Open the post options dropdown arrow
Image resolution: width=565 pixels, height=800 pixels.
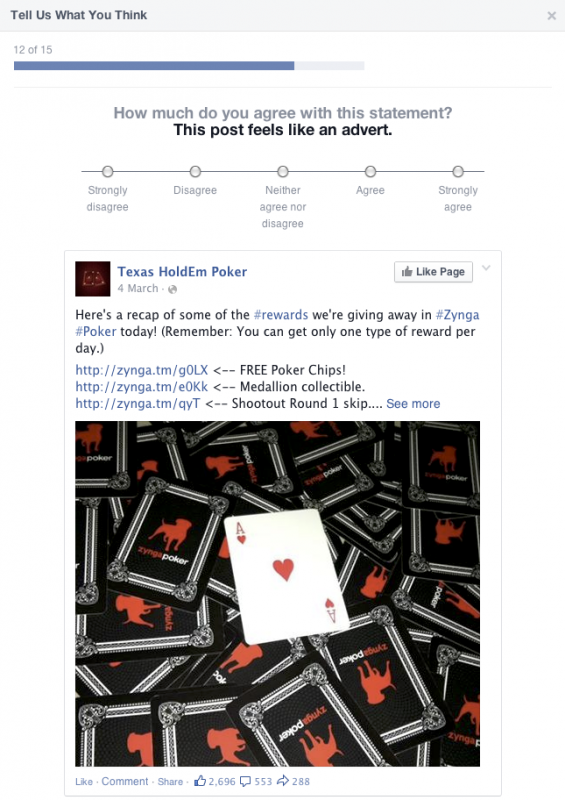point(486,268)
